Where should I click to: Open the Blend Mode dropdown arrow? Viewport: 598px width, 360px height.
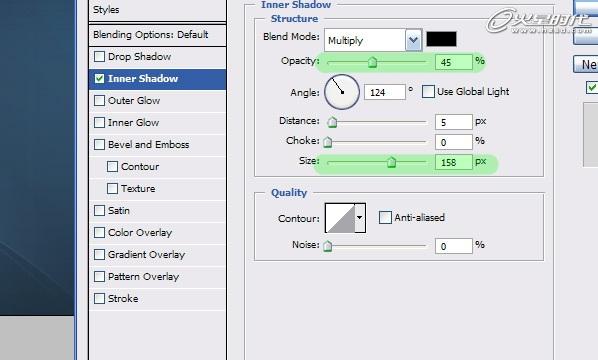pyautogui.click(x=413, y=40)
